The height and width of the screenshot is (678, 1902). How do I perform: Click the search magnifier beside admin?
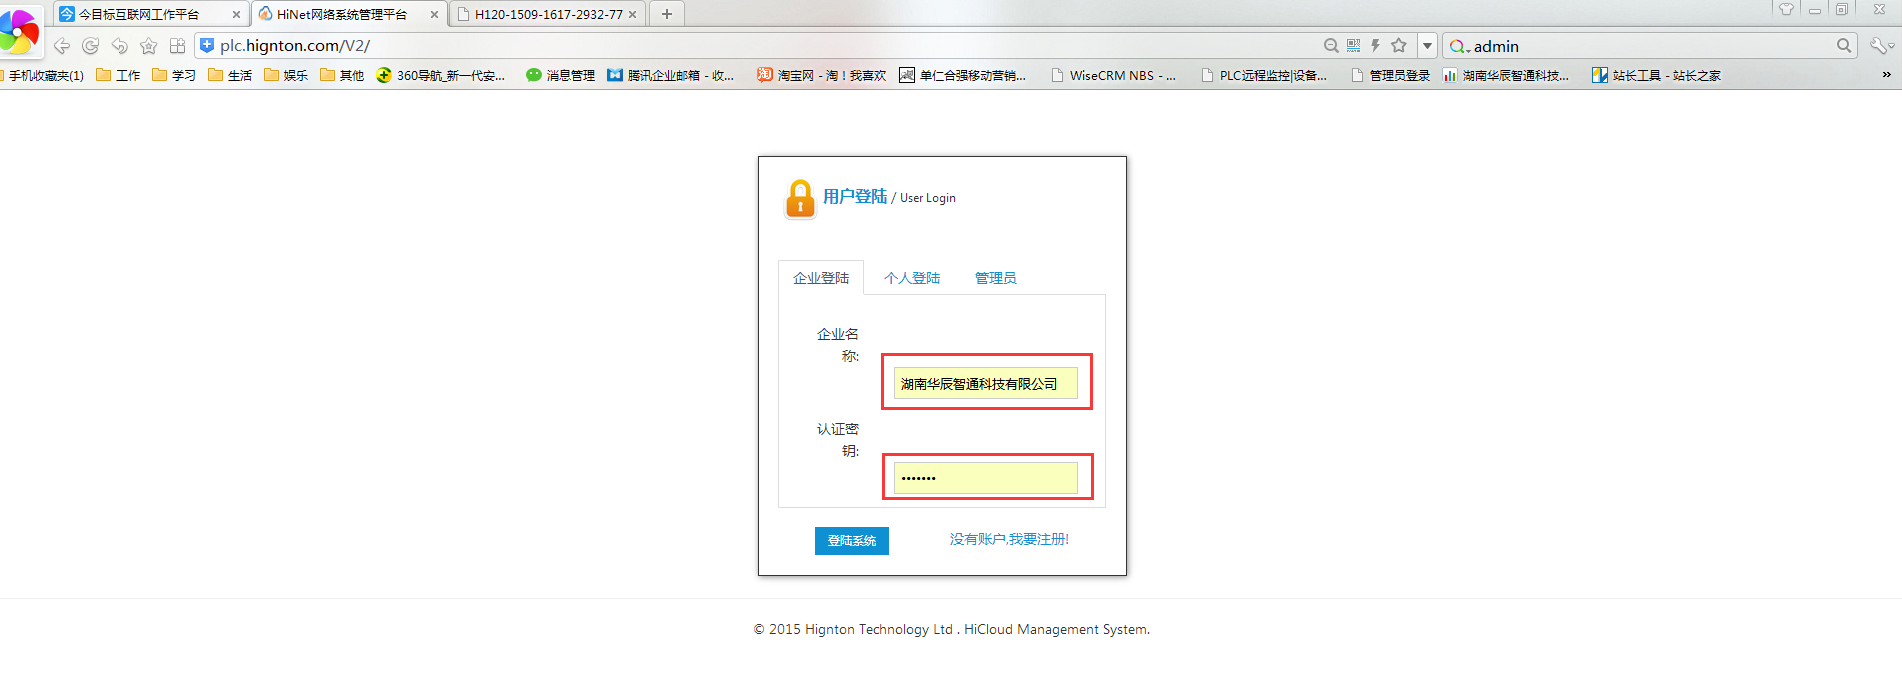[x=1844, y=46]
